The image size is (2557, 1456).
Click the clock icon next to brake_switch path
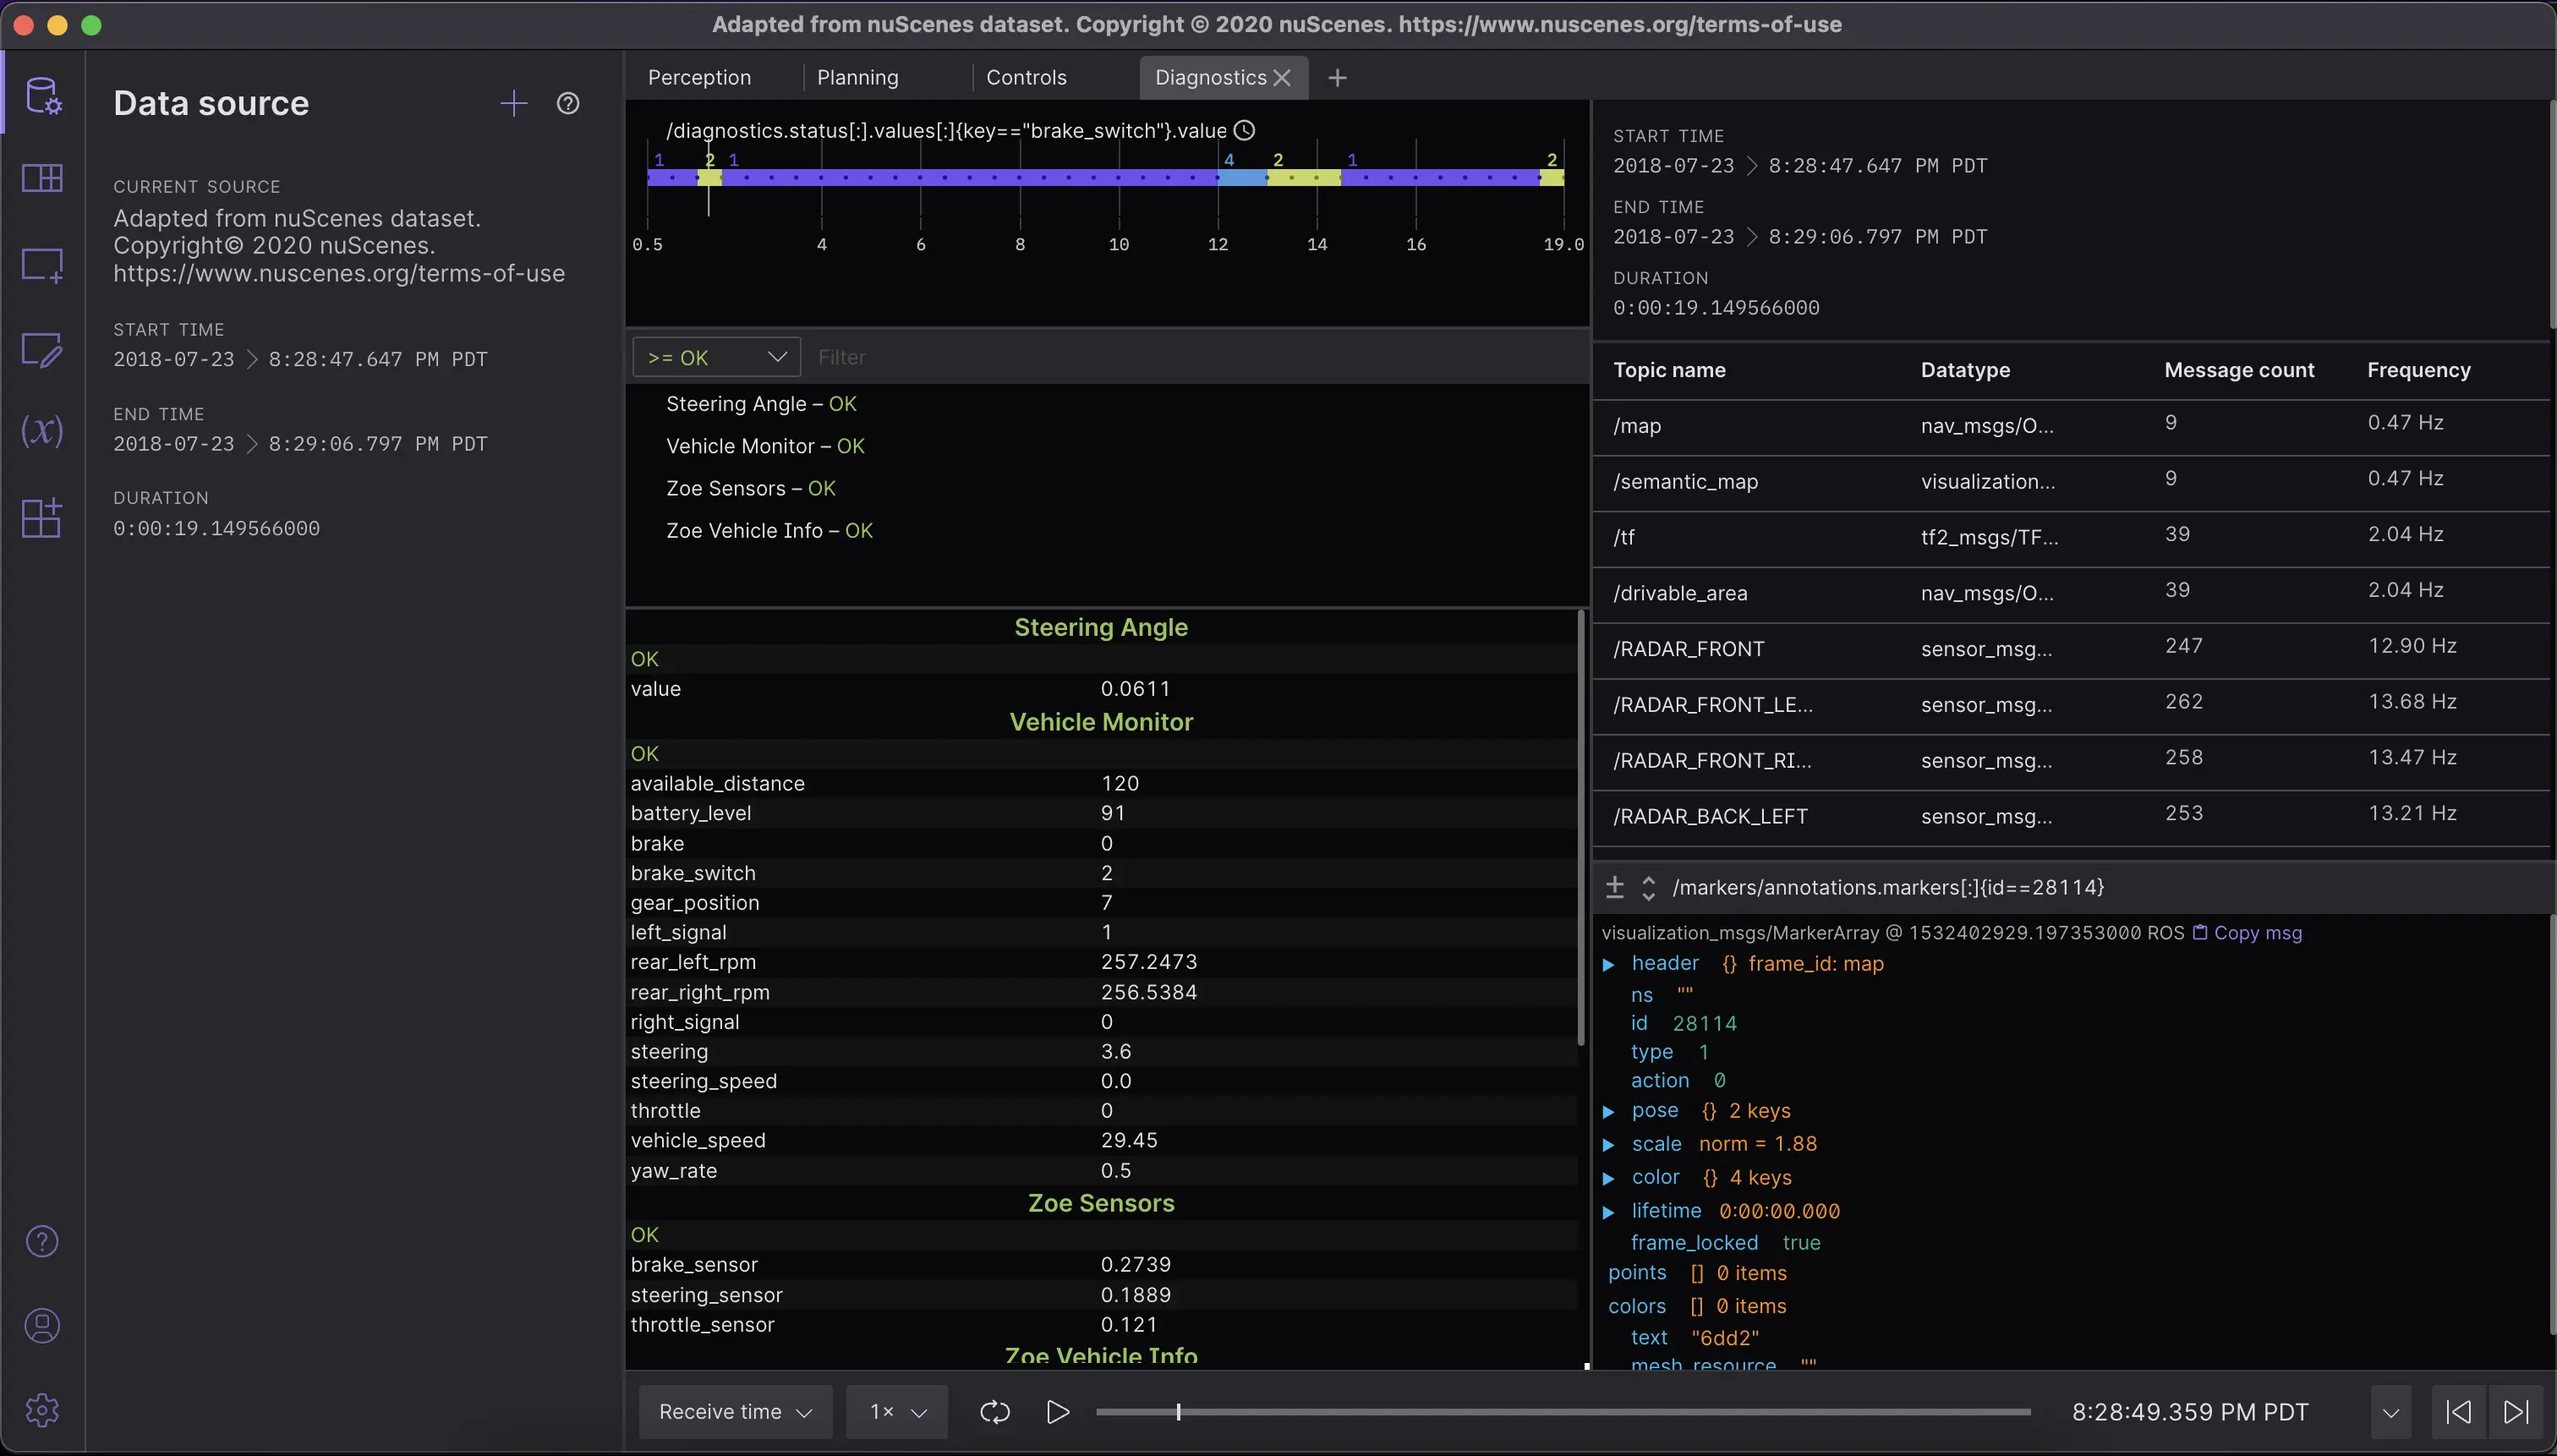click(1243, 130)
